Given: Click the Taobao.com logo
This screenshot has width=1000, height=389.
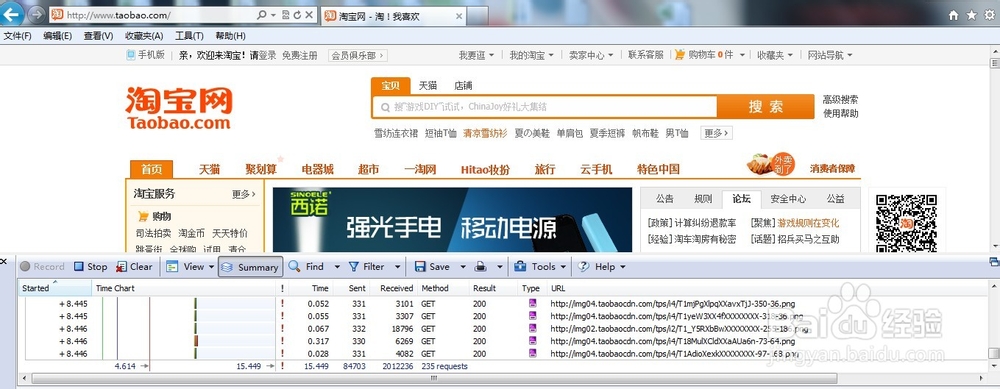Looking at the screenshot, I should 179,107.
